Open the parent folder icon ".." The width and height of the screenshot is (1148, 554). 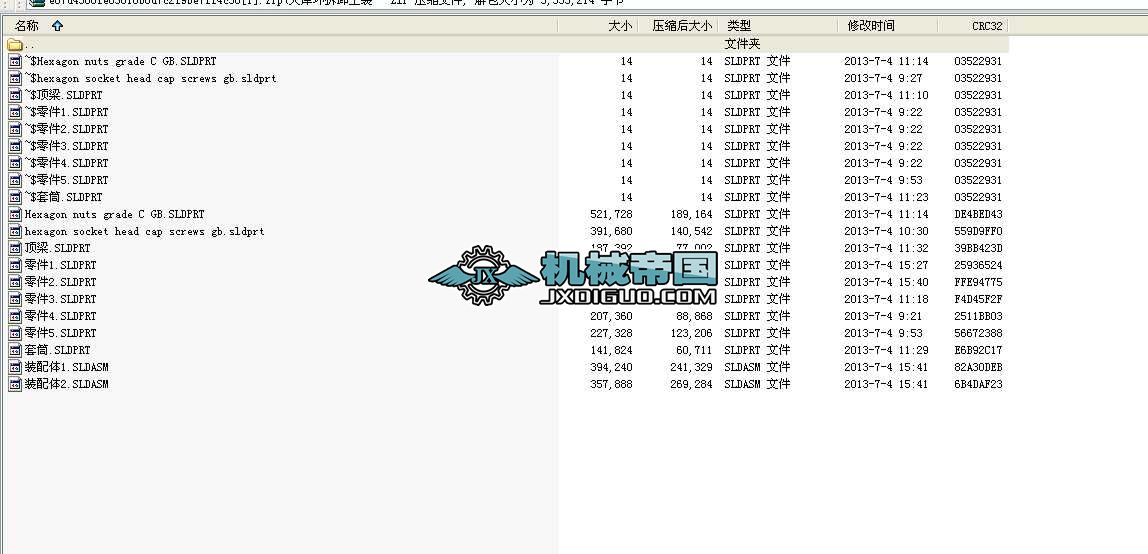15,45
